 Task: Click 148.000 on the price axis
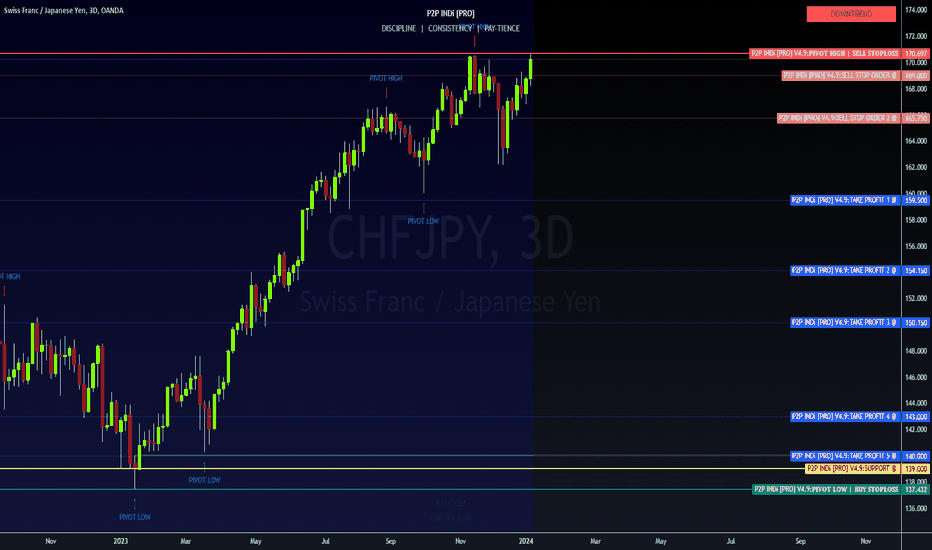coord(916,351)
